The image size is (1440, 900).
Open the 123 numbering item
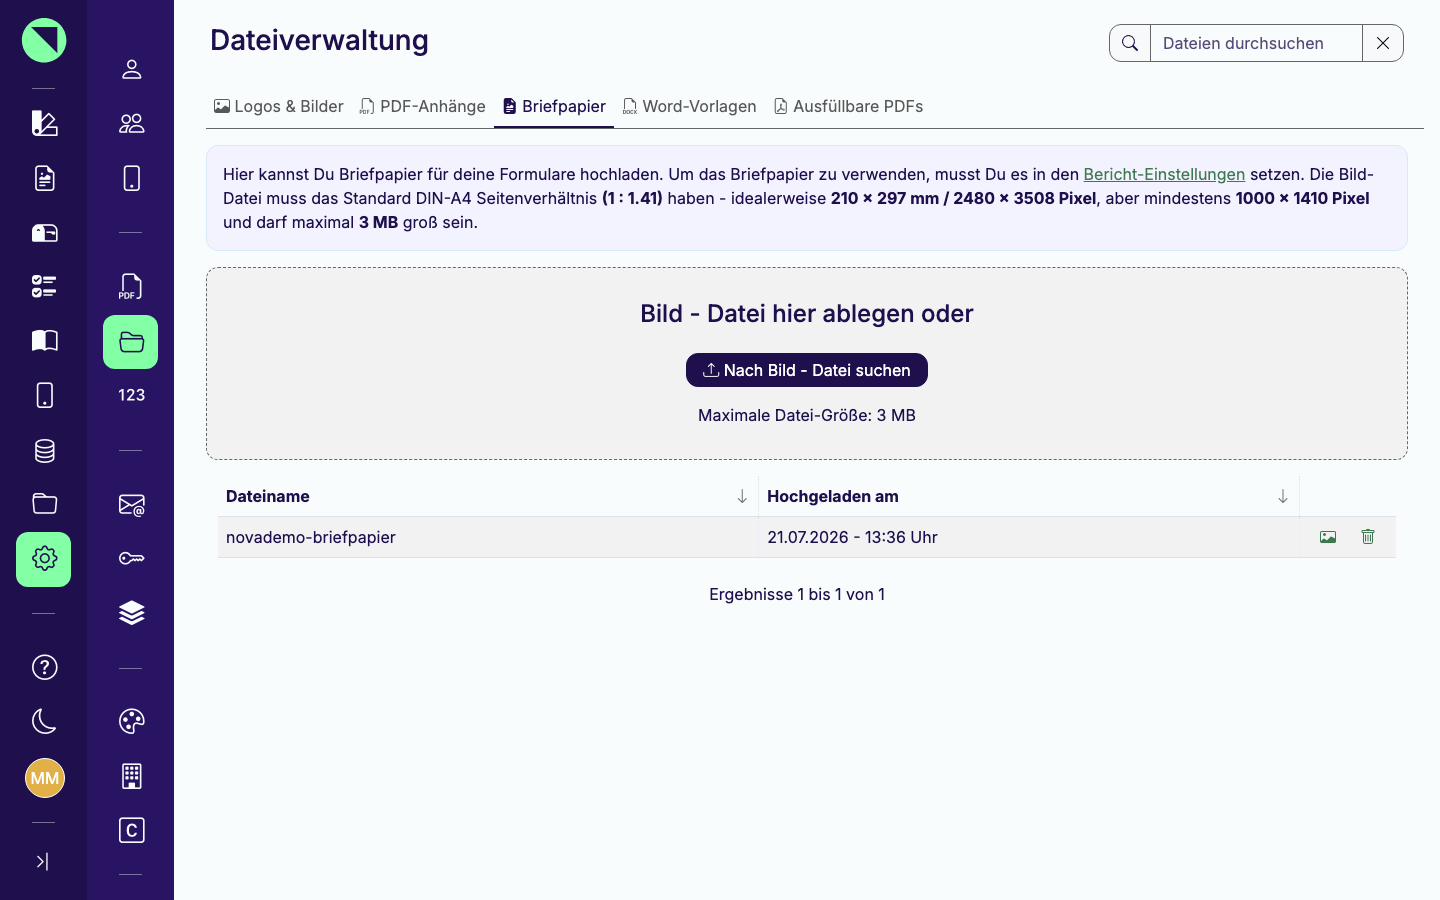(131, 395)
